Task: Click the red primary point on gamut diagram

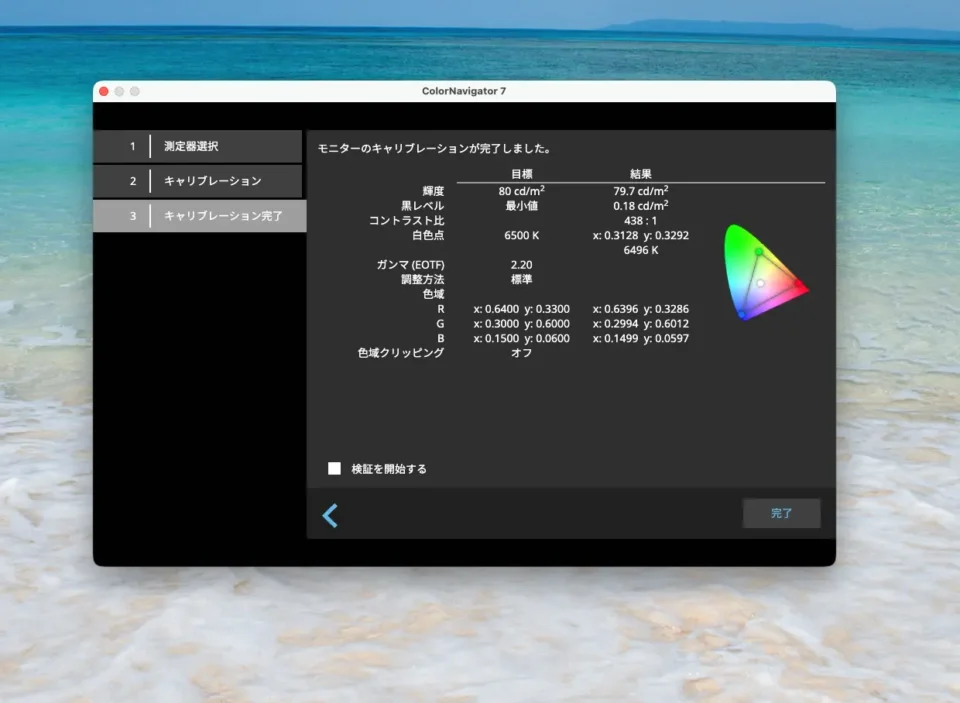Action: point(797,288)
